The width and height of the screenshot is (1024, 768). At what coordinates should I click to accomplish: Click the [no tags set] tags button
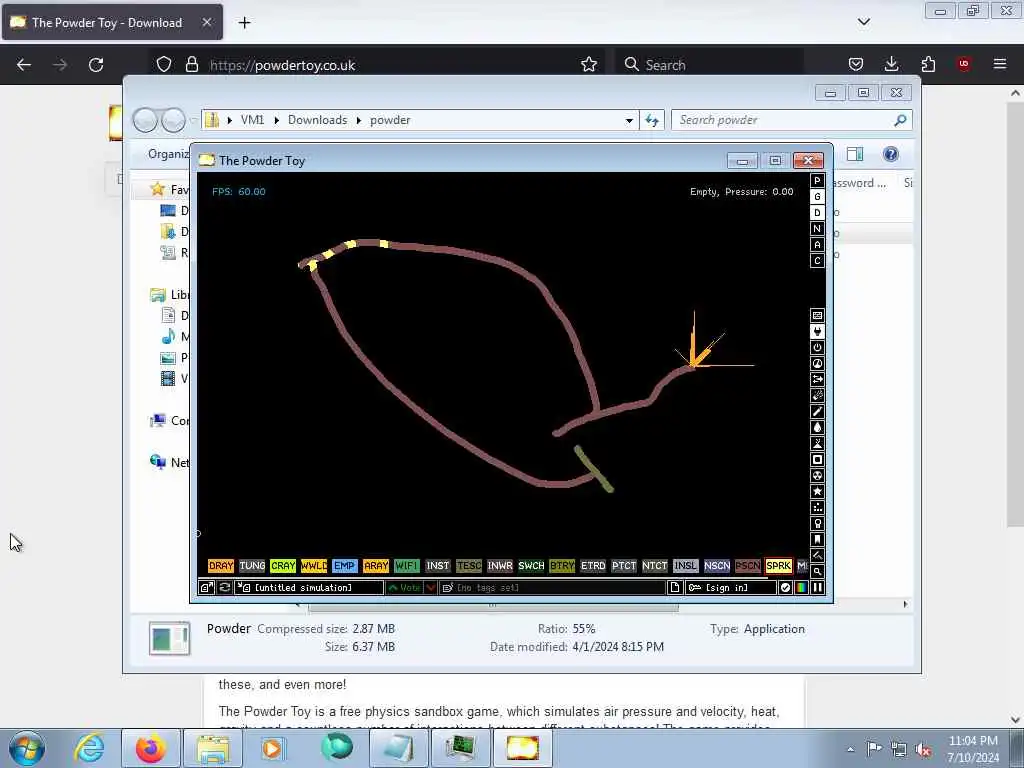(x=552, y=588)
